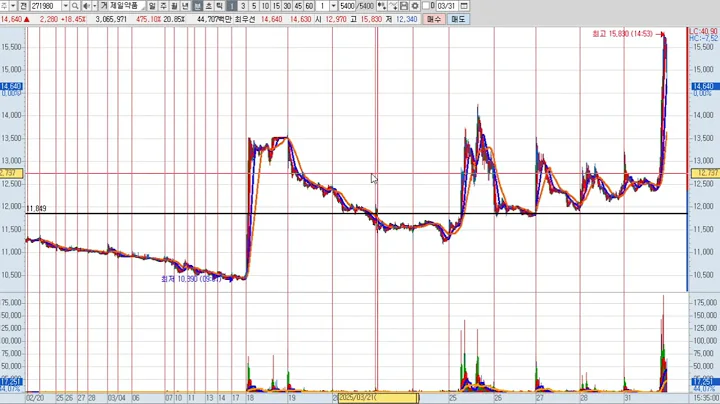This screenshot has height=404, width=720.
Task: Click the custom interval input showing 1
Action: coord(322,6)
